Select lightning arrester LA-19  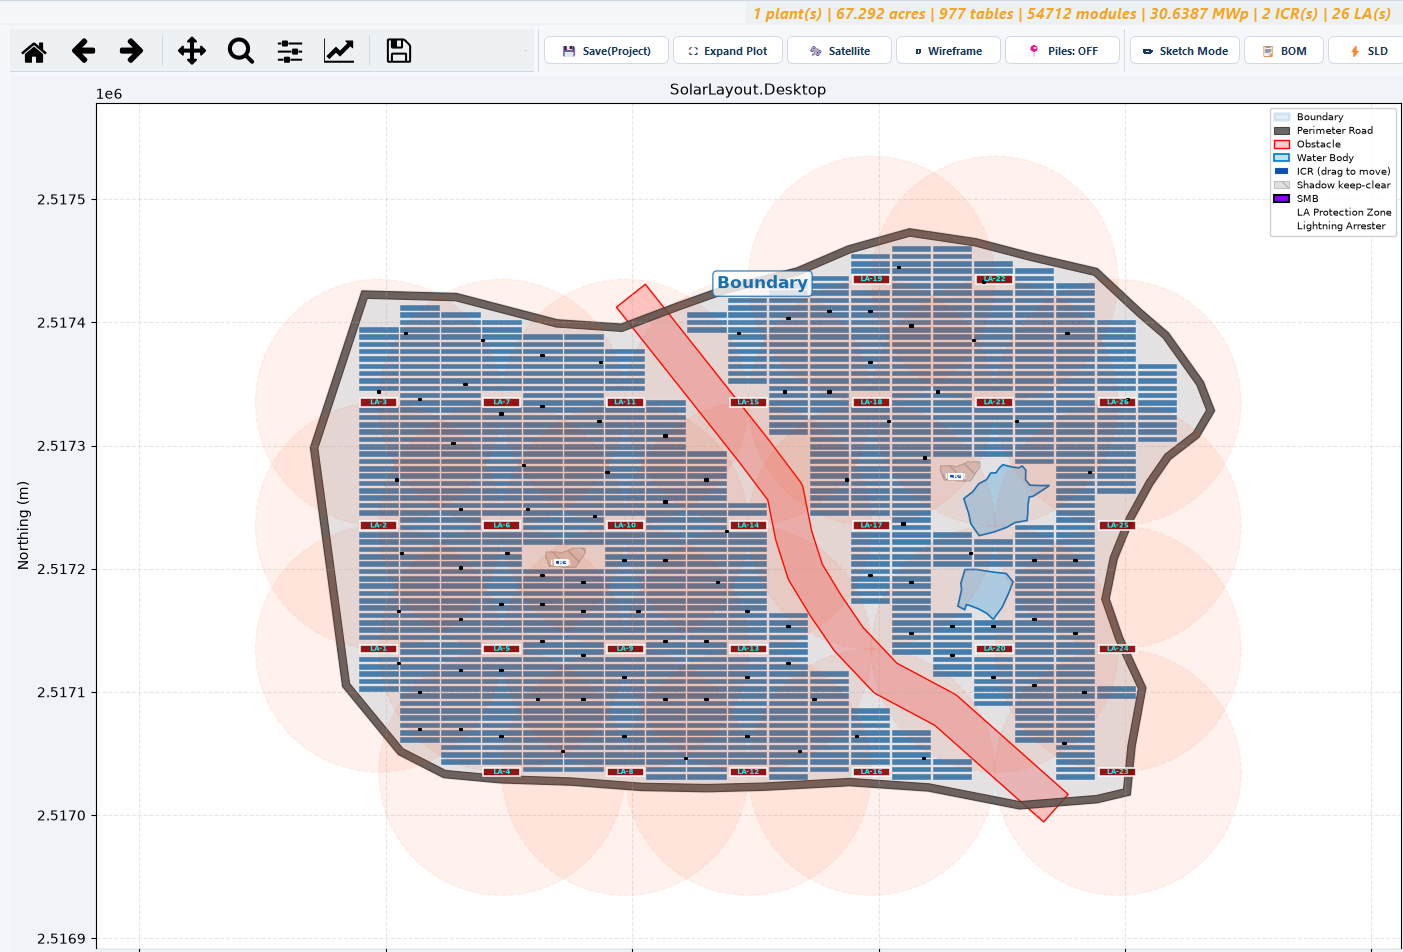tap(871, 279)
